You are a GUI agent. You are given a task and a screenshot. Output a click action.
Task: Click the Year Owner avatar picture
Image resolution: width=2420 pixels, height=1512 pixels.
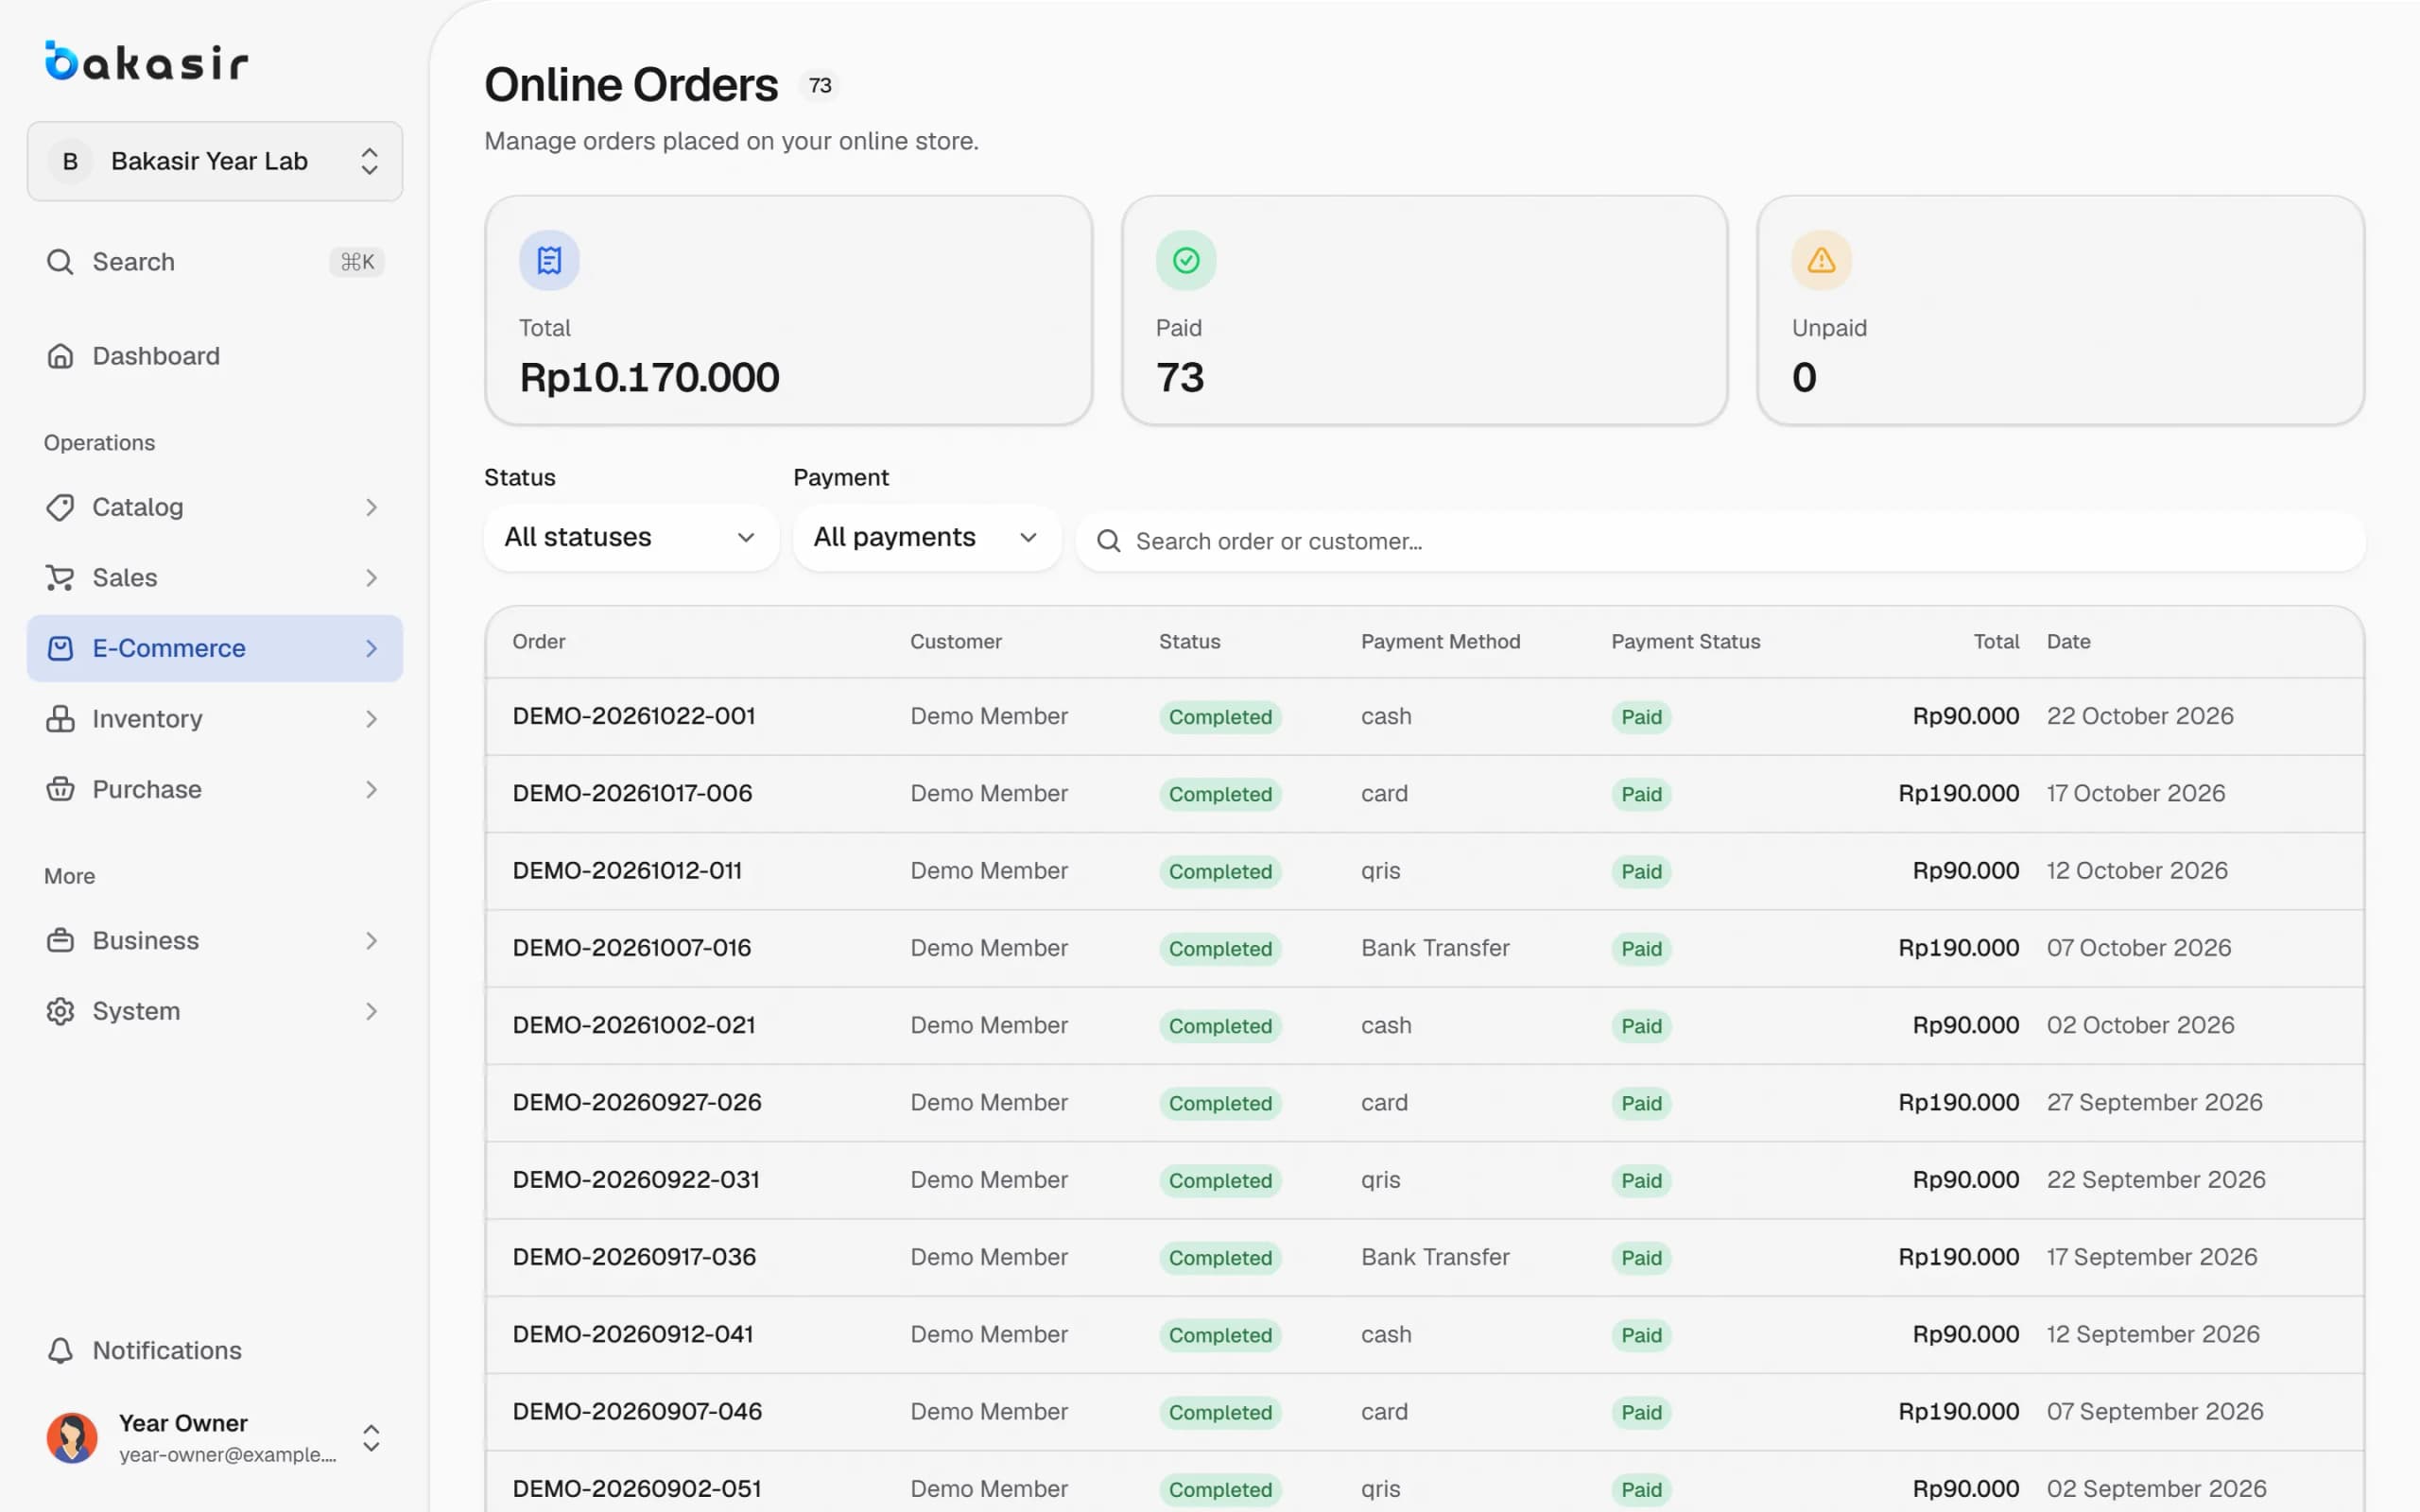coord(72,1438)
